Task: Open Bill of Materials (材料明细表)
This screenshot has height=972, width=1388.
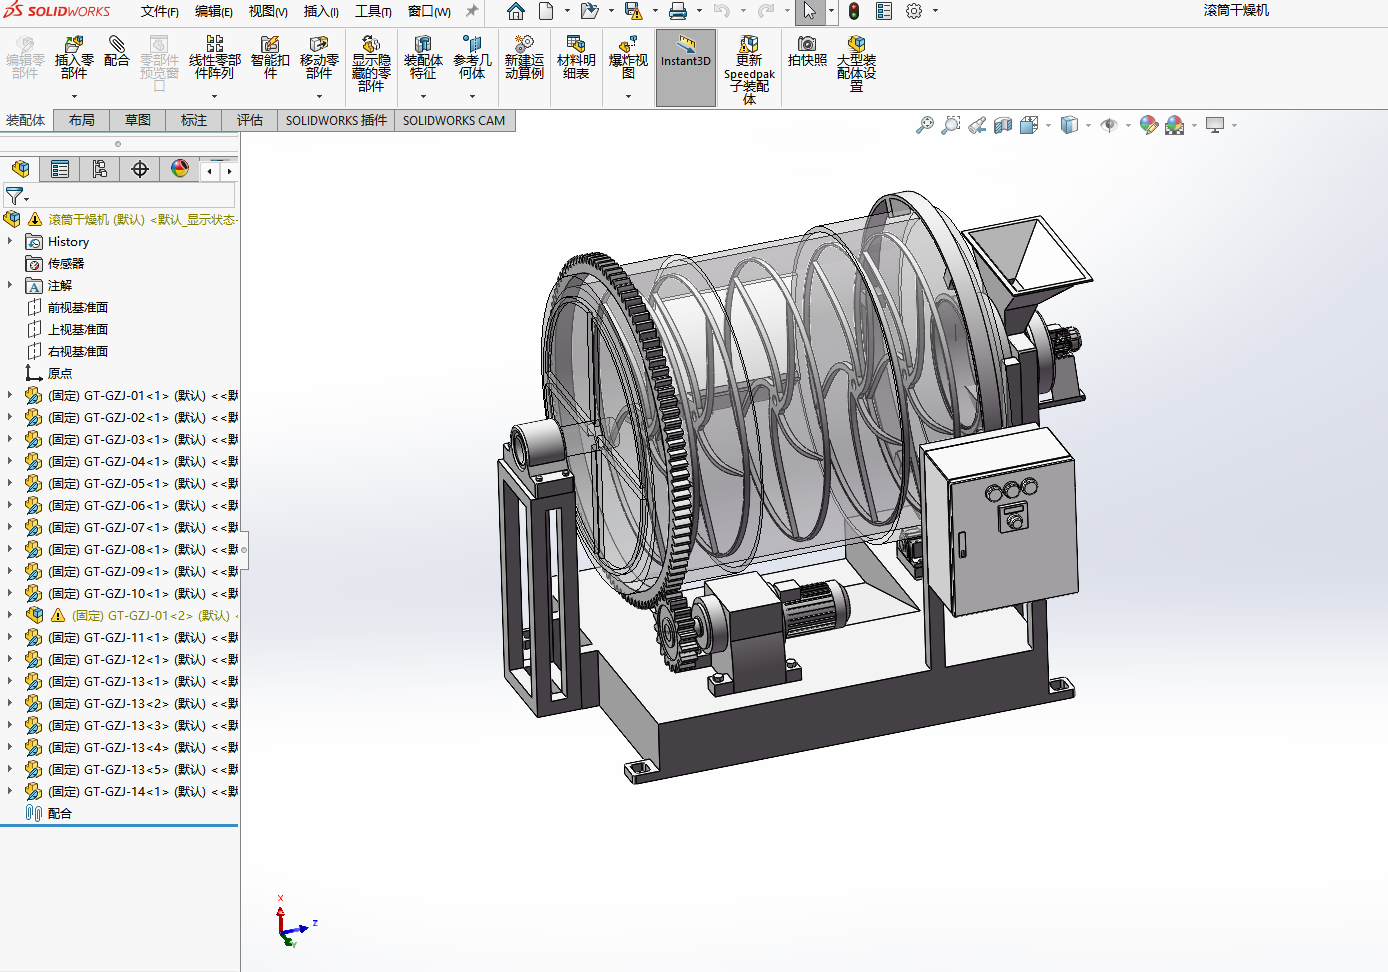Action: coord(576,57)
